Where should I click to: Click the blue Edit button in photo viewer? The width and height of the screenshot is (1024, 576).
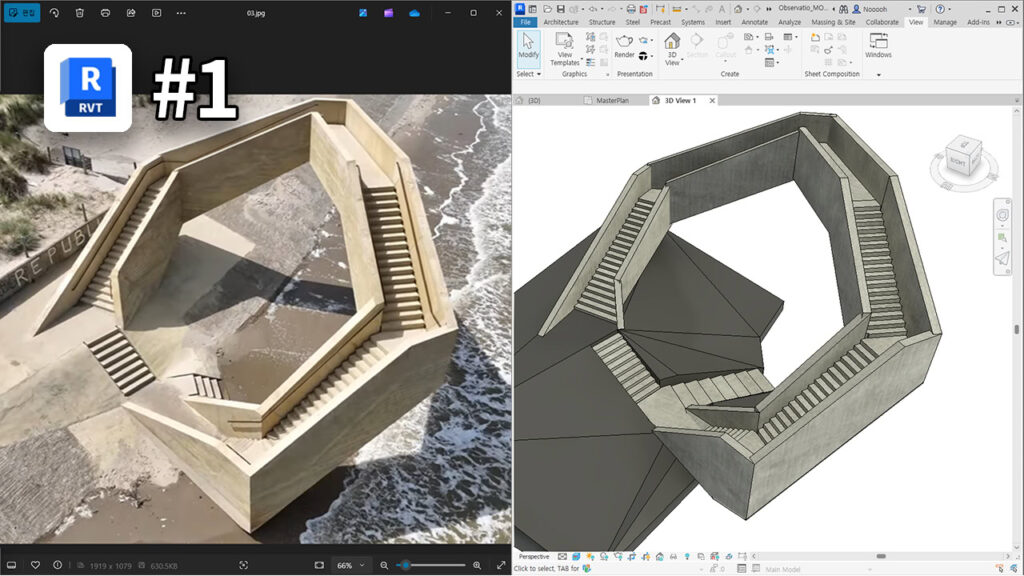[21, 13]
